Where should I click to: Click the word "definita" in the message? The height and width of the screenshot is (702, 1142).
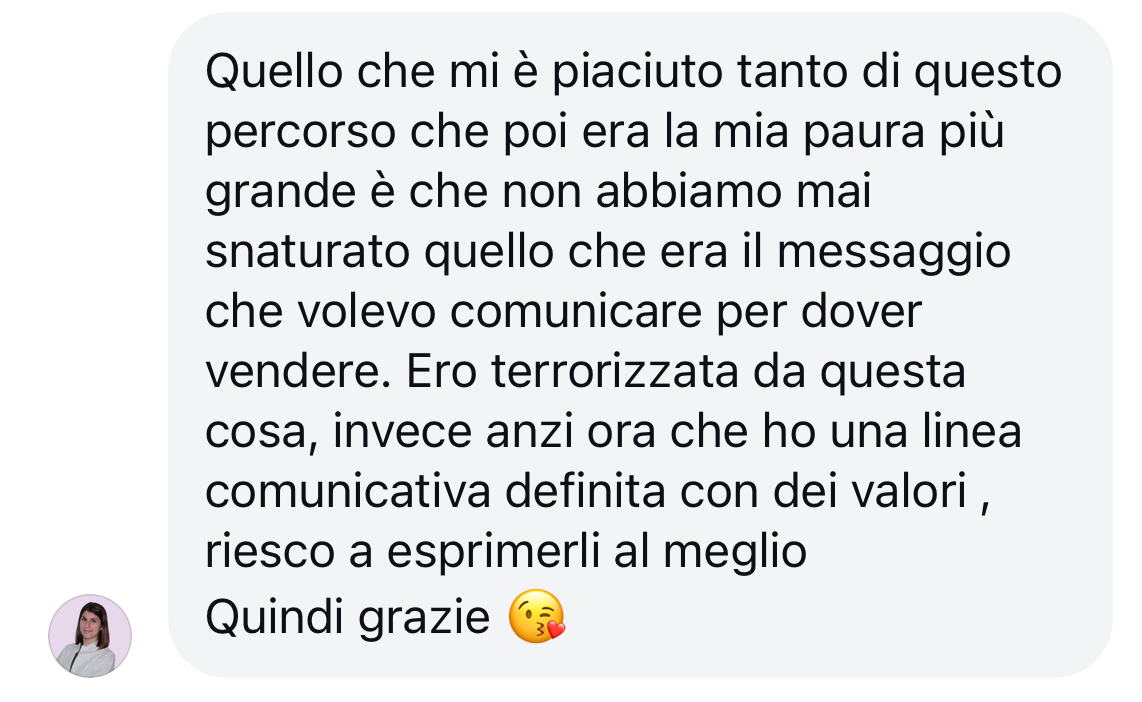(x=586, y=491)
